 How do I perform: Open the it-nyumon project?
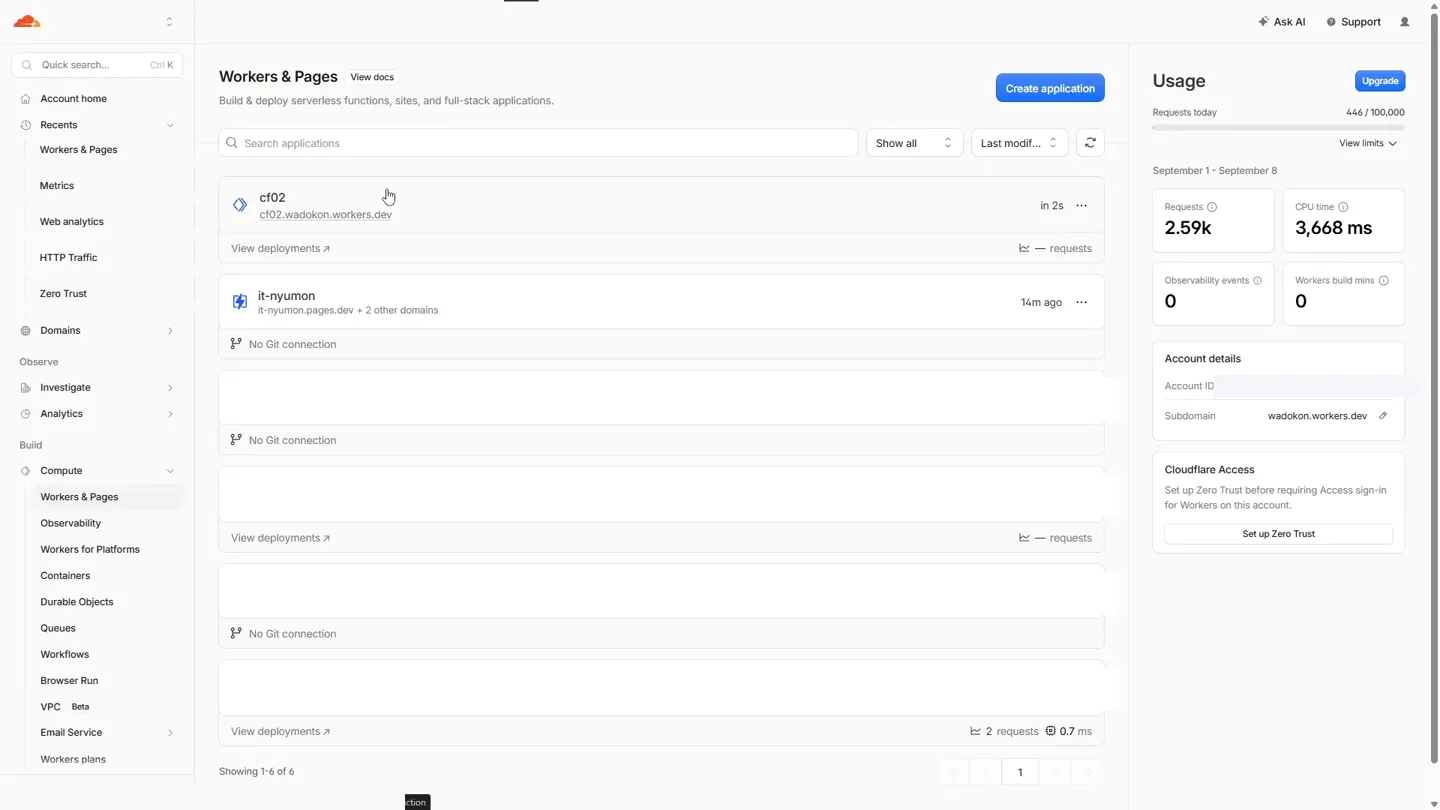coord(286,296)
